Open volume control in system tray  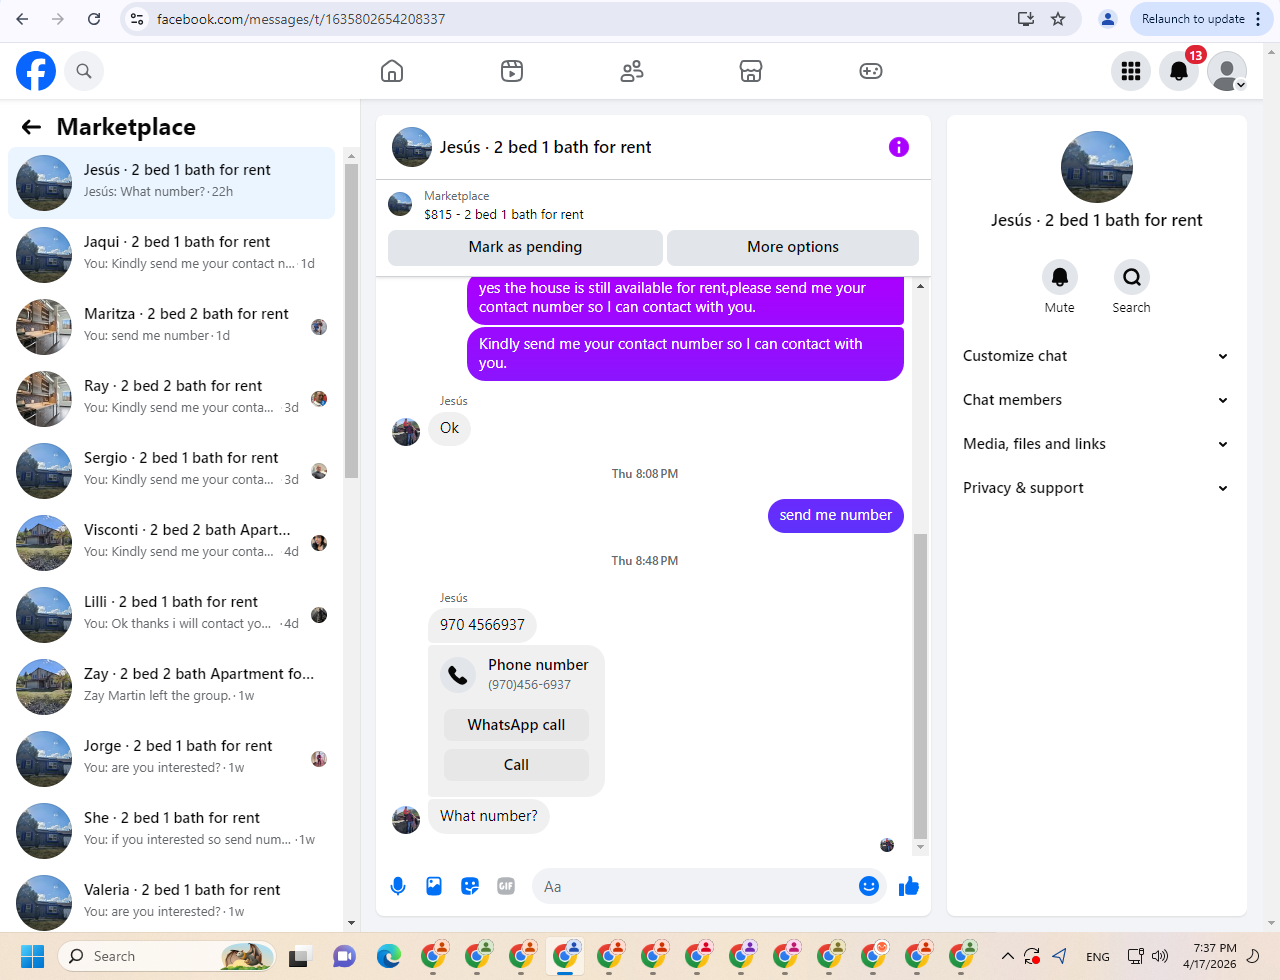(1160, 956)
